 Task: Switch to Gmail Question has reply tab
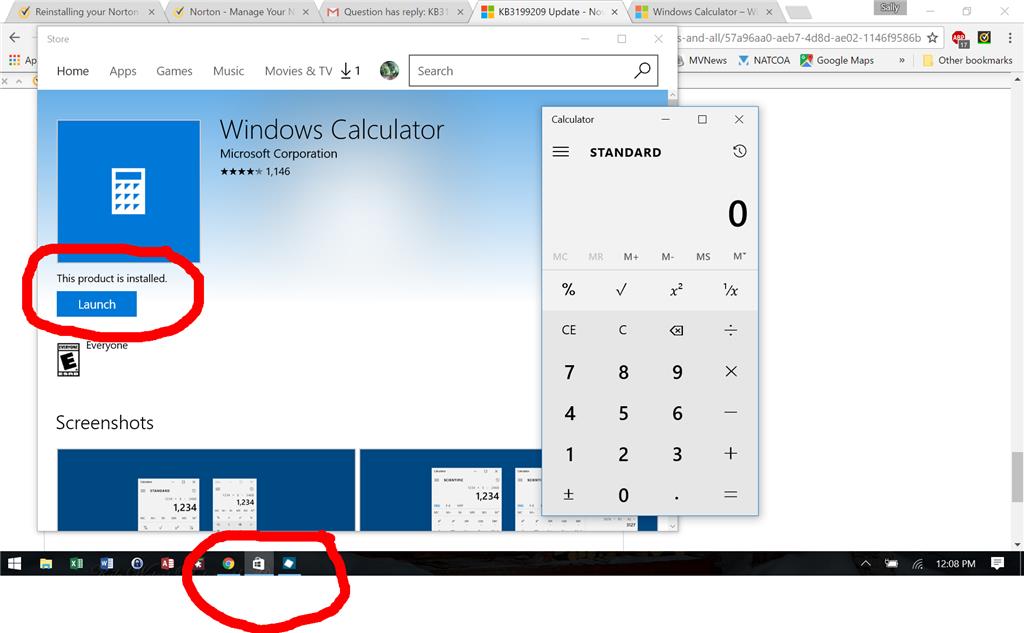pyautogui.click(x=396, y=12)
